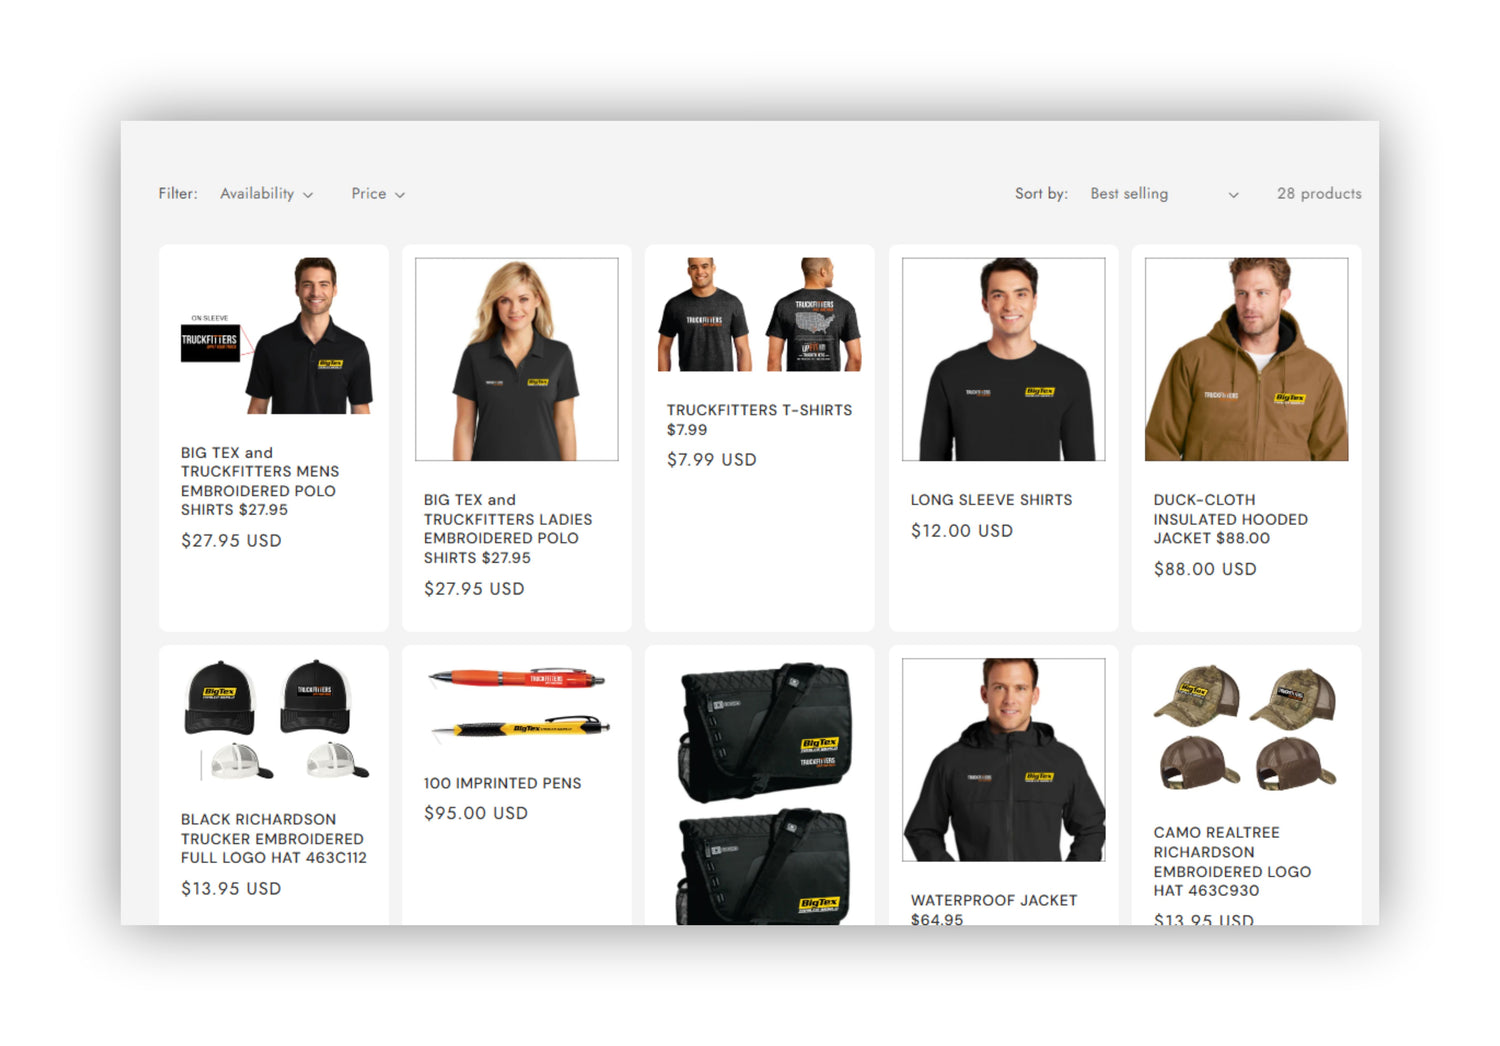
Task: Click the $13.95 USD price under black trucker hat
Action: 231,888
